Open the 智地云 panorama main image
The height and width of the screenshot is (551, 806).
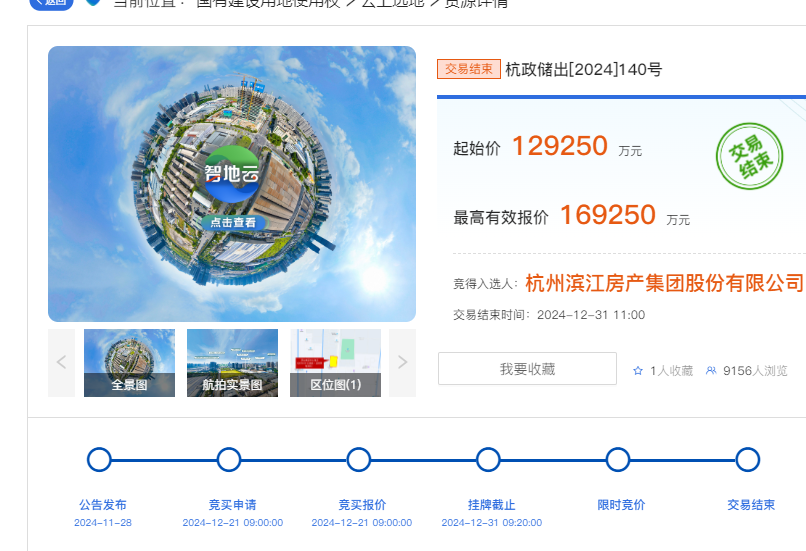[232, 184]
